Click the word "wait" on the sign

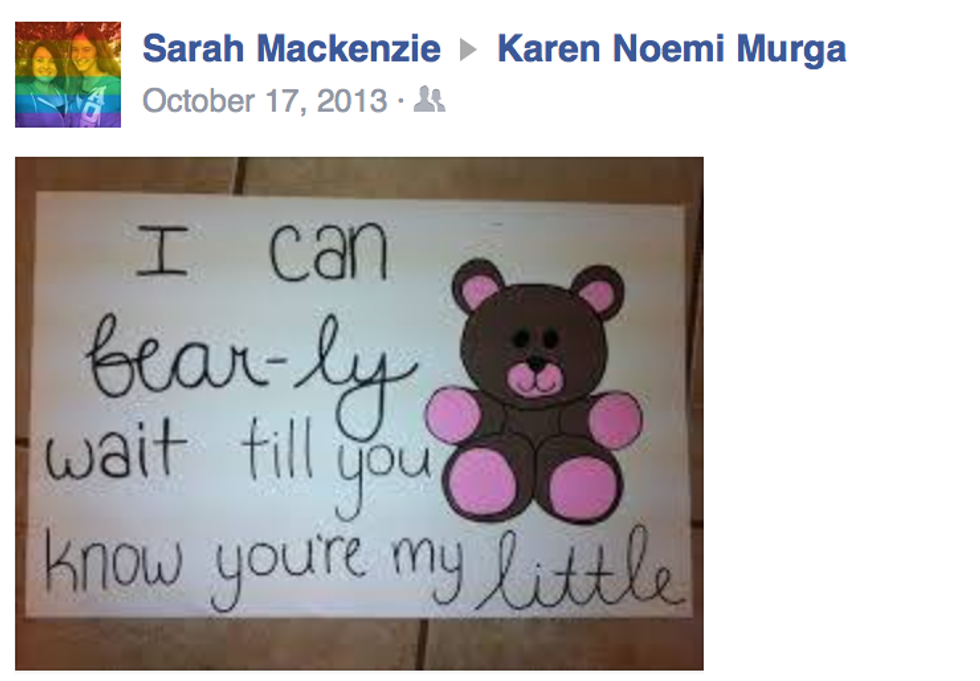(116, 448)
